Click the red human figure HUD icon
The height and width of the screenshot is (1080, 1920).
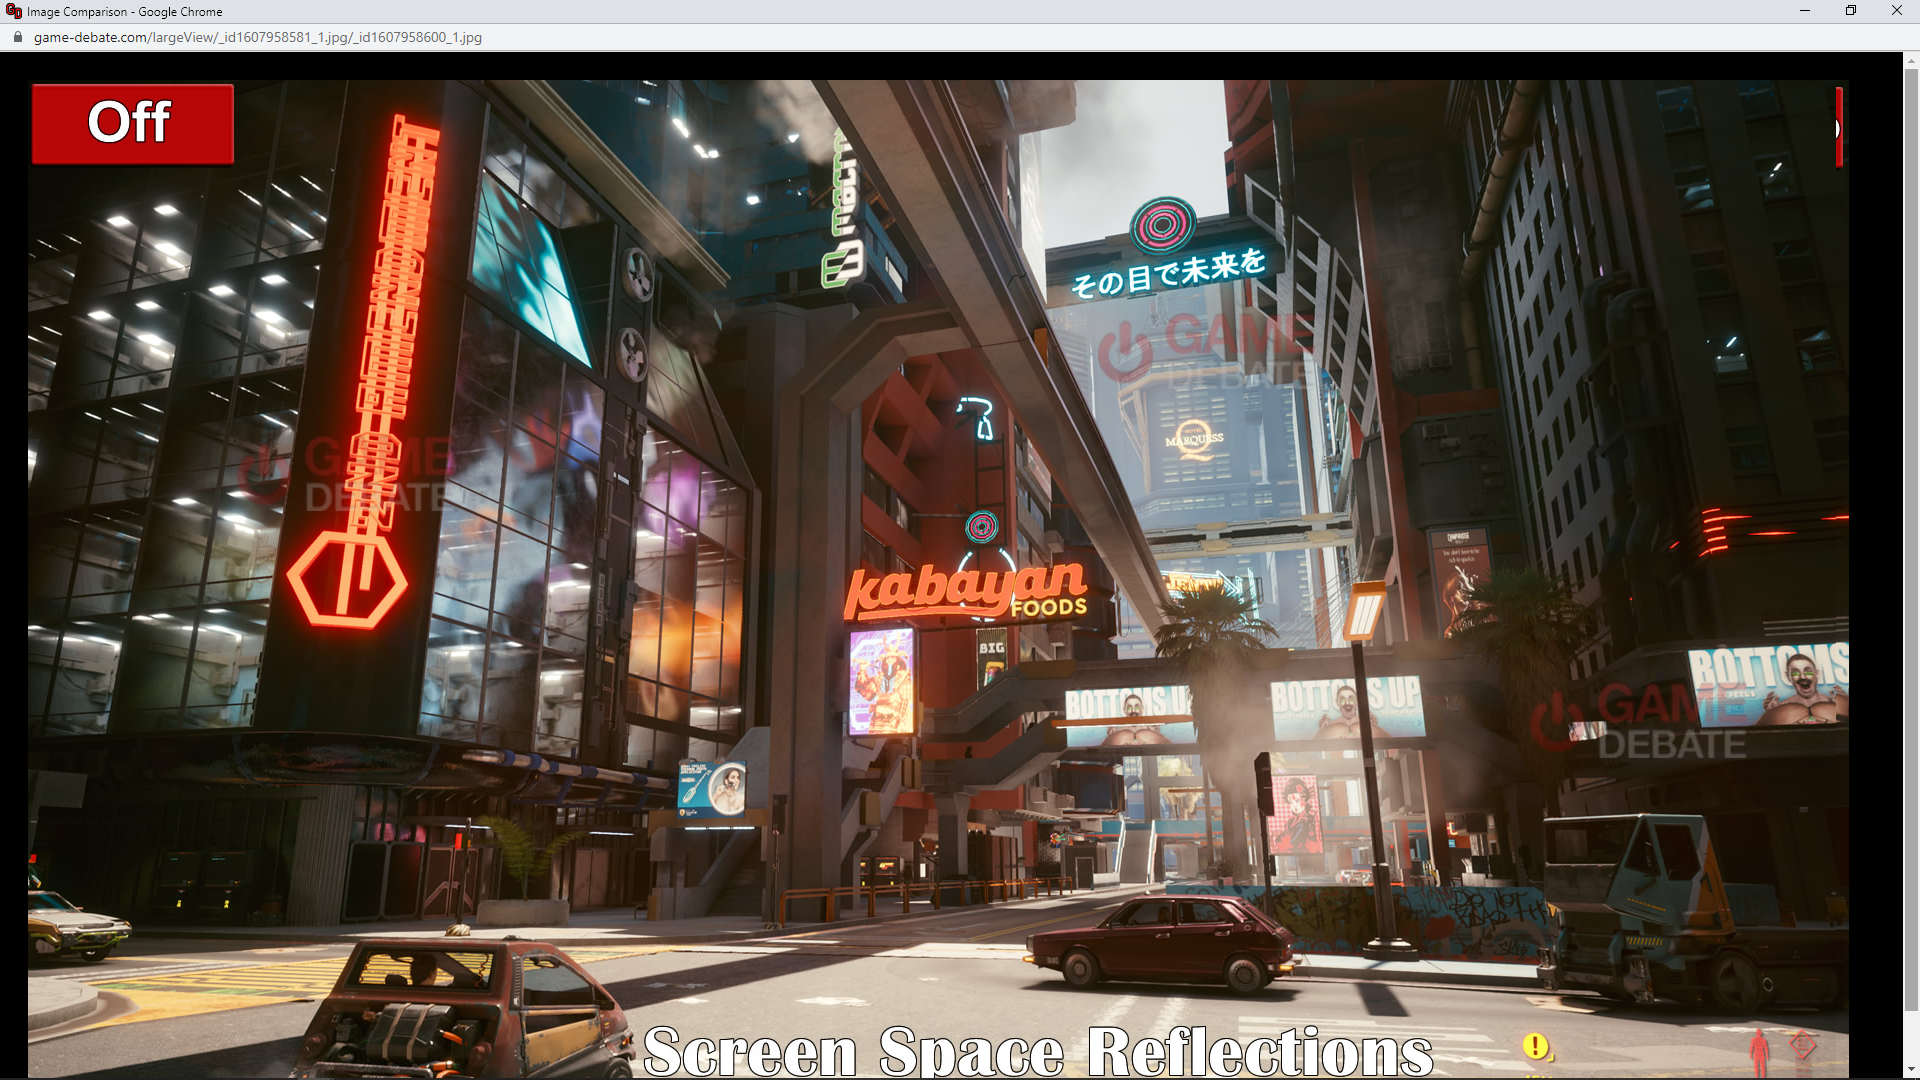coord(1759,1050)
